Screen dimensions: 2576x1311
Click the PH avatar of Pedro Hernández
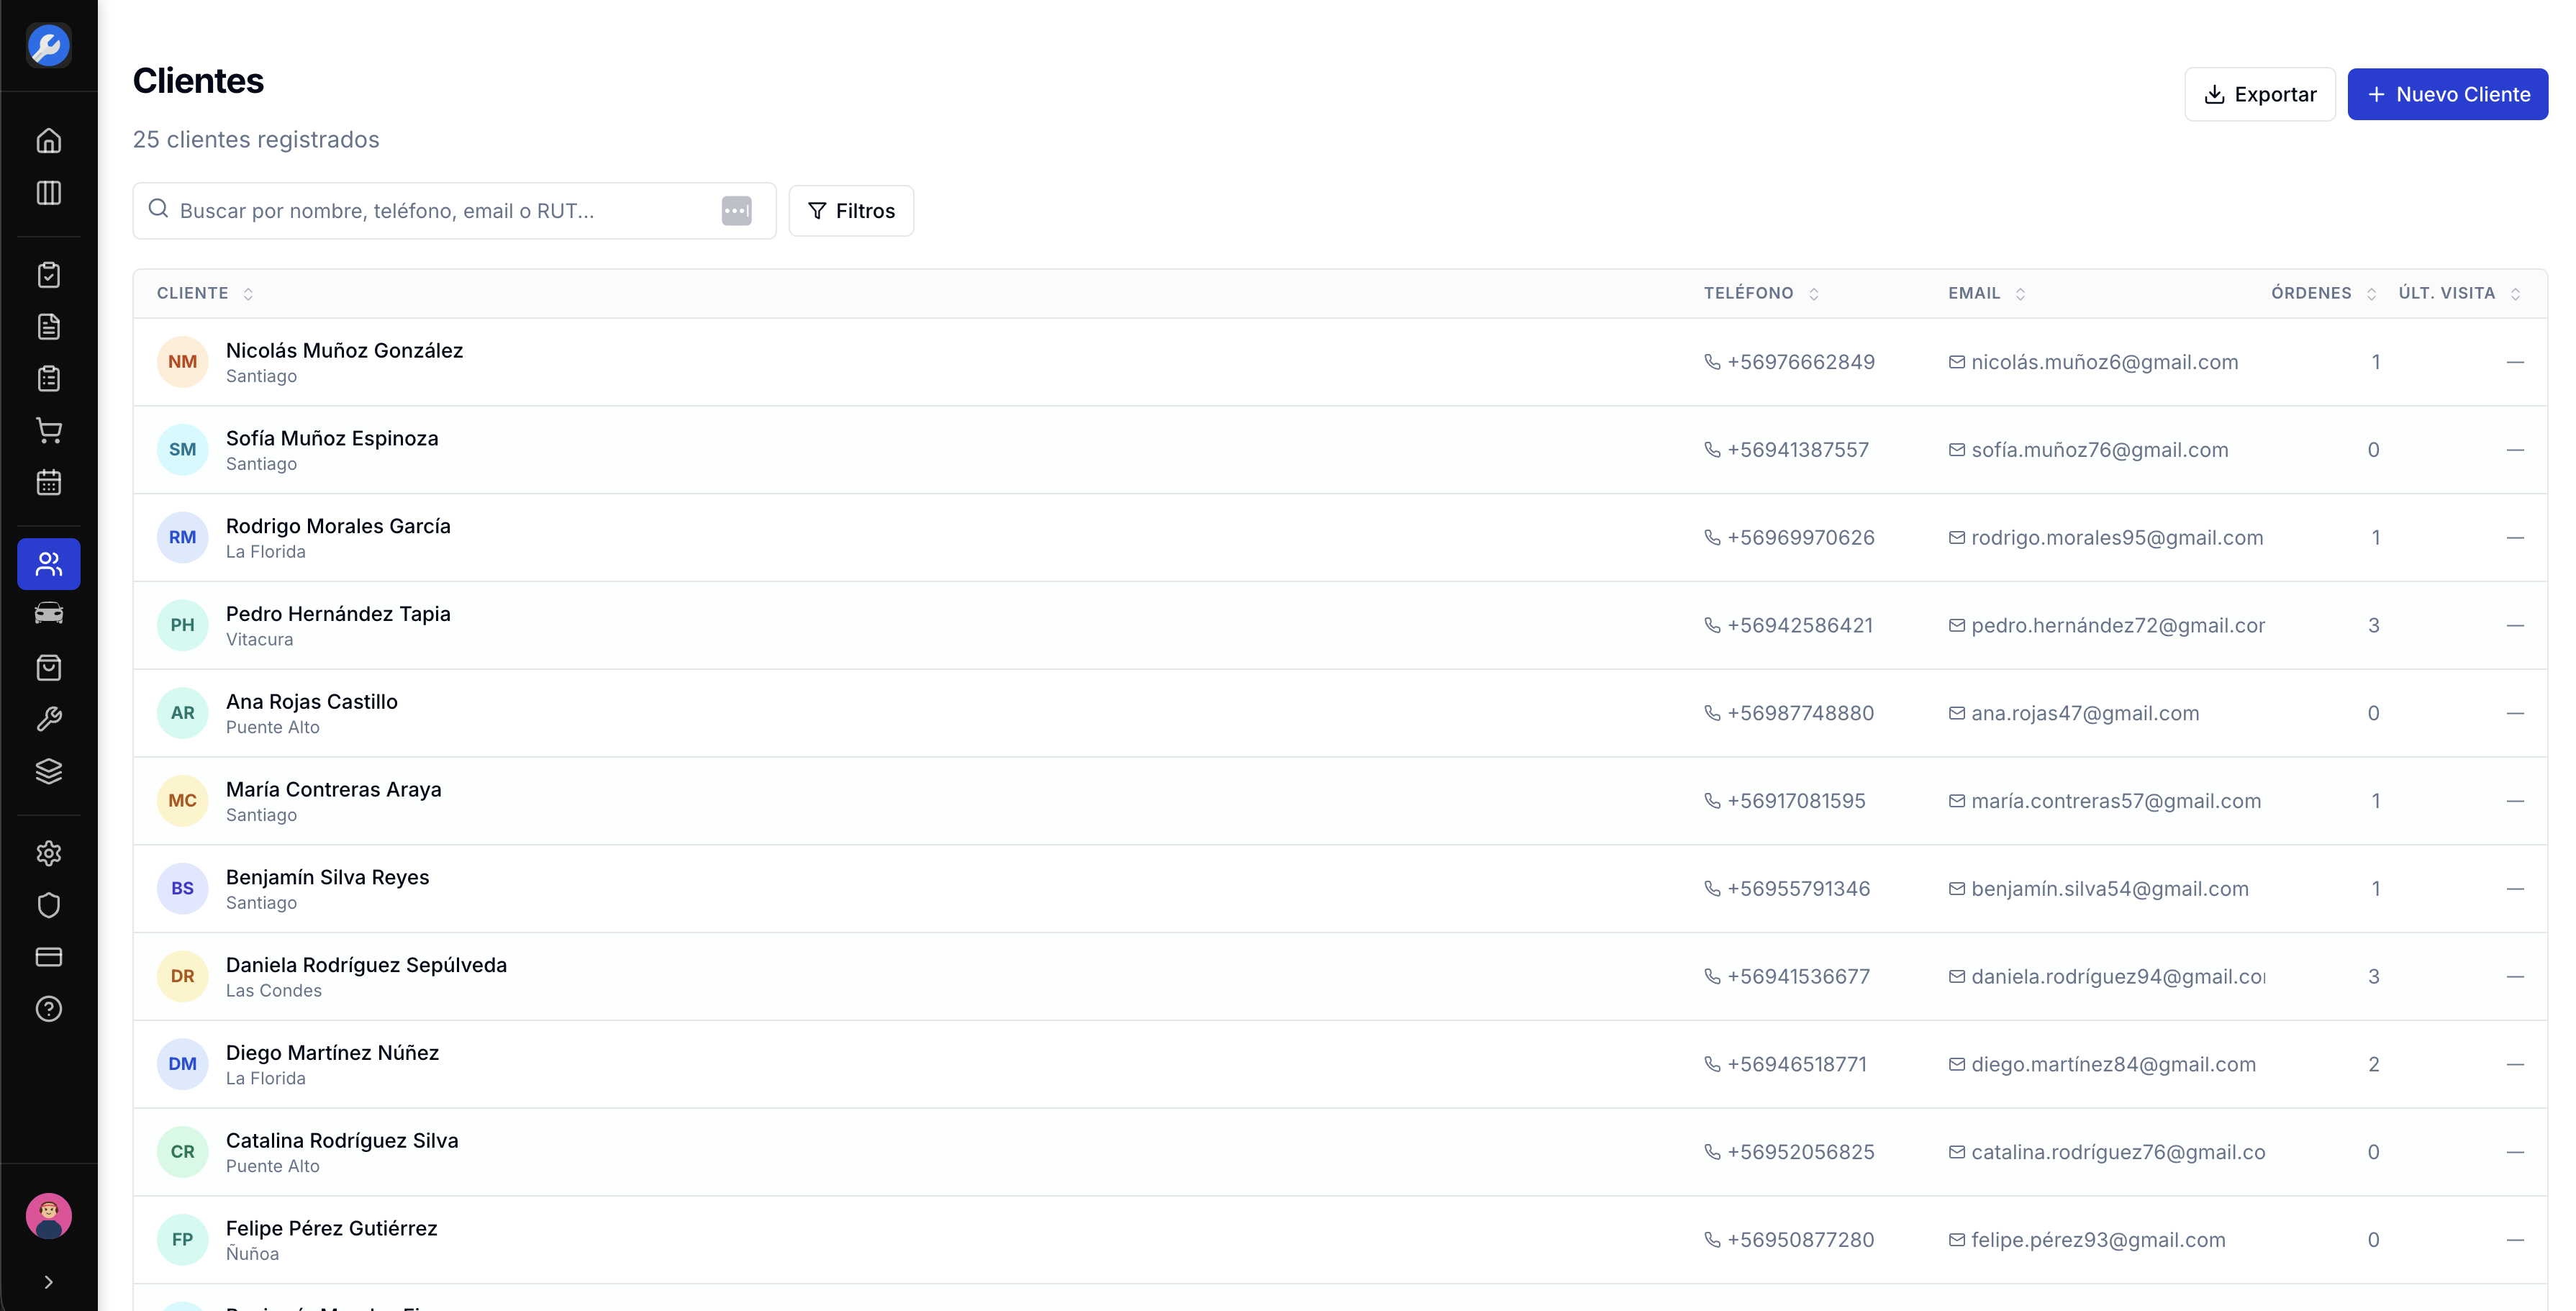tap(182, 625)
